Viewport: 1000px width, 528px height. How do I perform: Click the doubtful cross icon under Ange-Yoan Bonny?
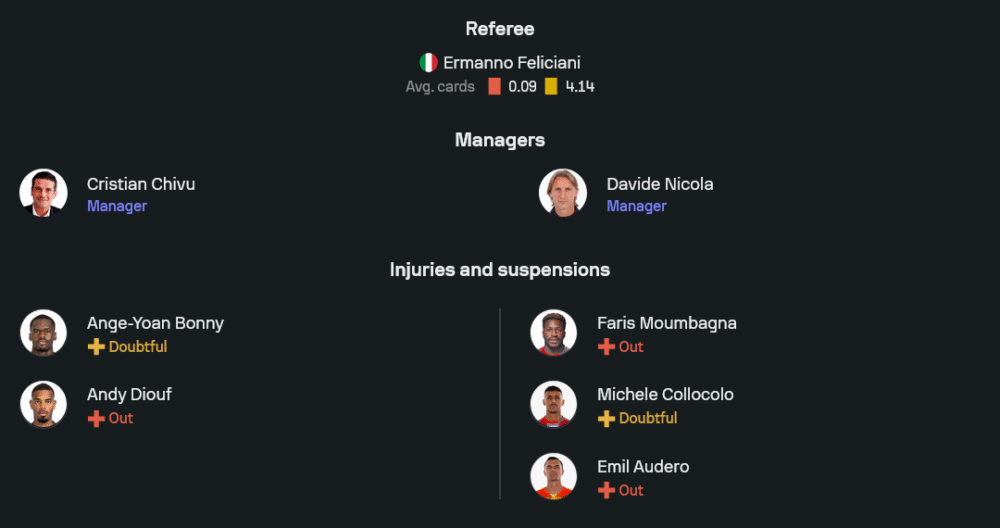click(x=97, y=347)
